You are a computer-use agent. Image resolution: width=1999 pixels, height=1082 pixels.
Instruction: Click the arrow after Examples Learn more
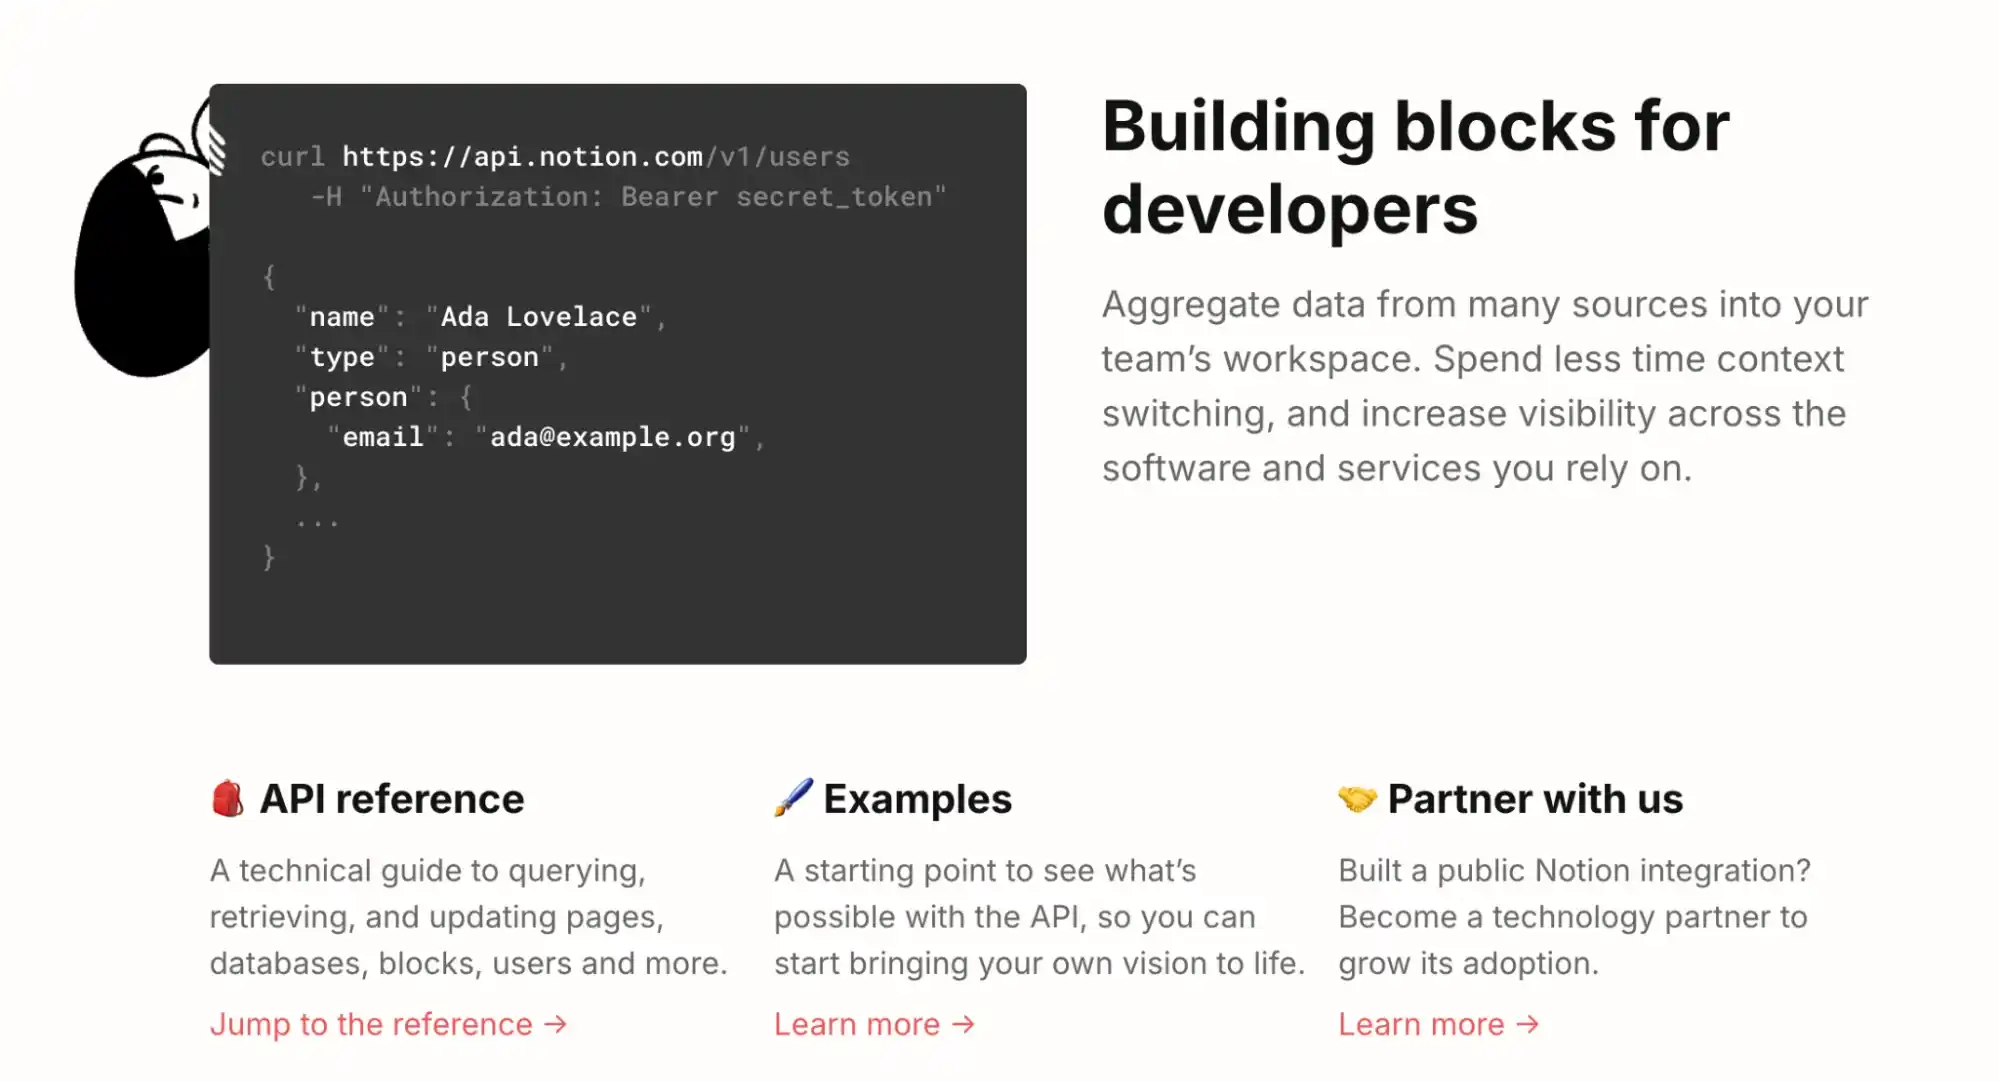coord(963,1024)
